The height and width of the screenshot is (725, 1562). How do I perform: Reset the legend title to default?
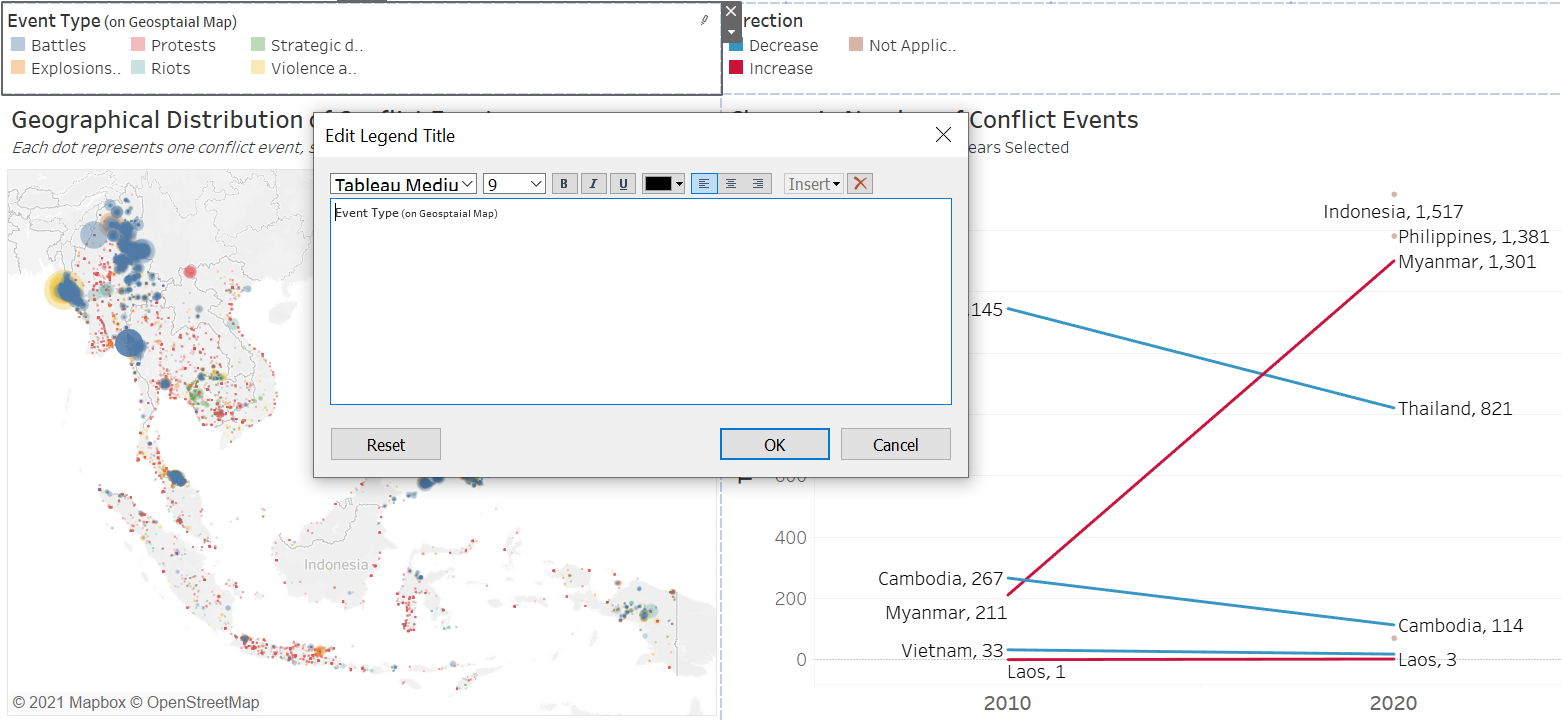point(385,445)
